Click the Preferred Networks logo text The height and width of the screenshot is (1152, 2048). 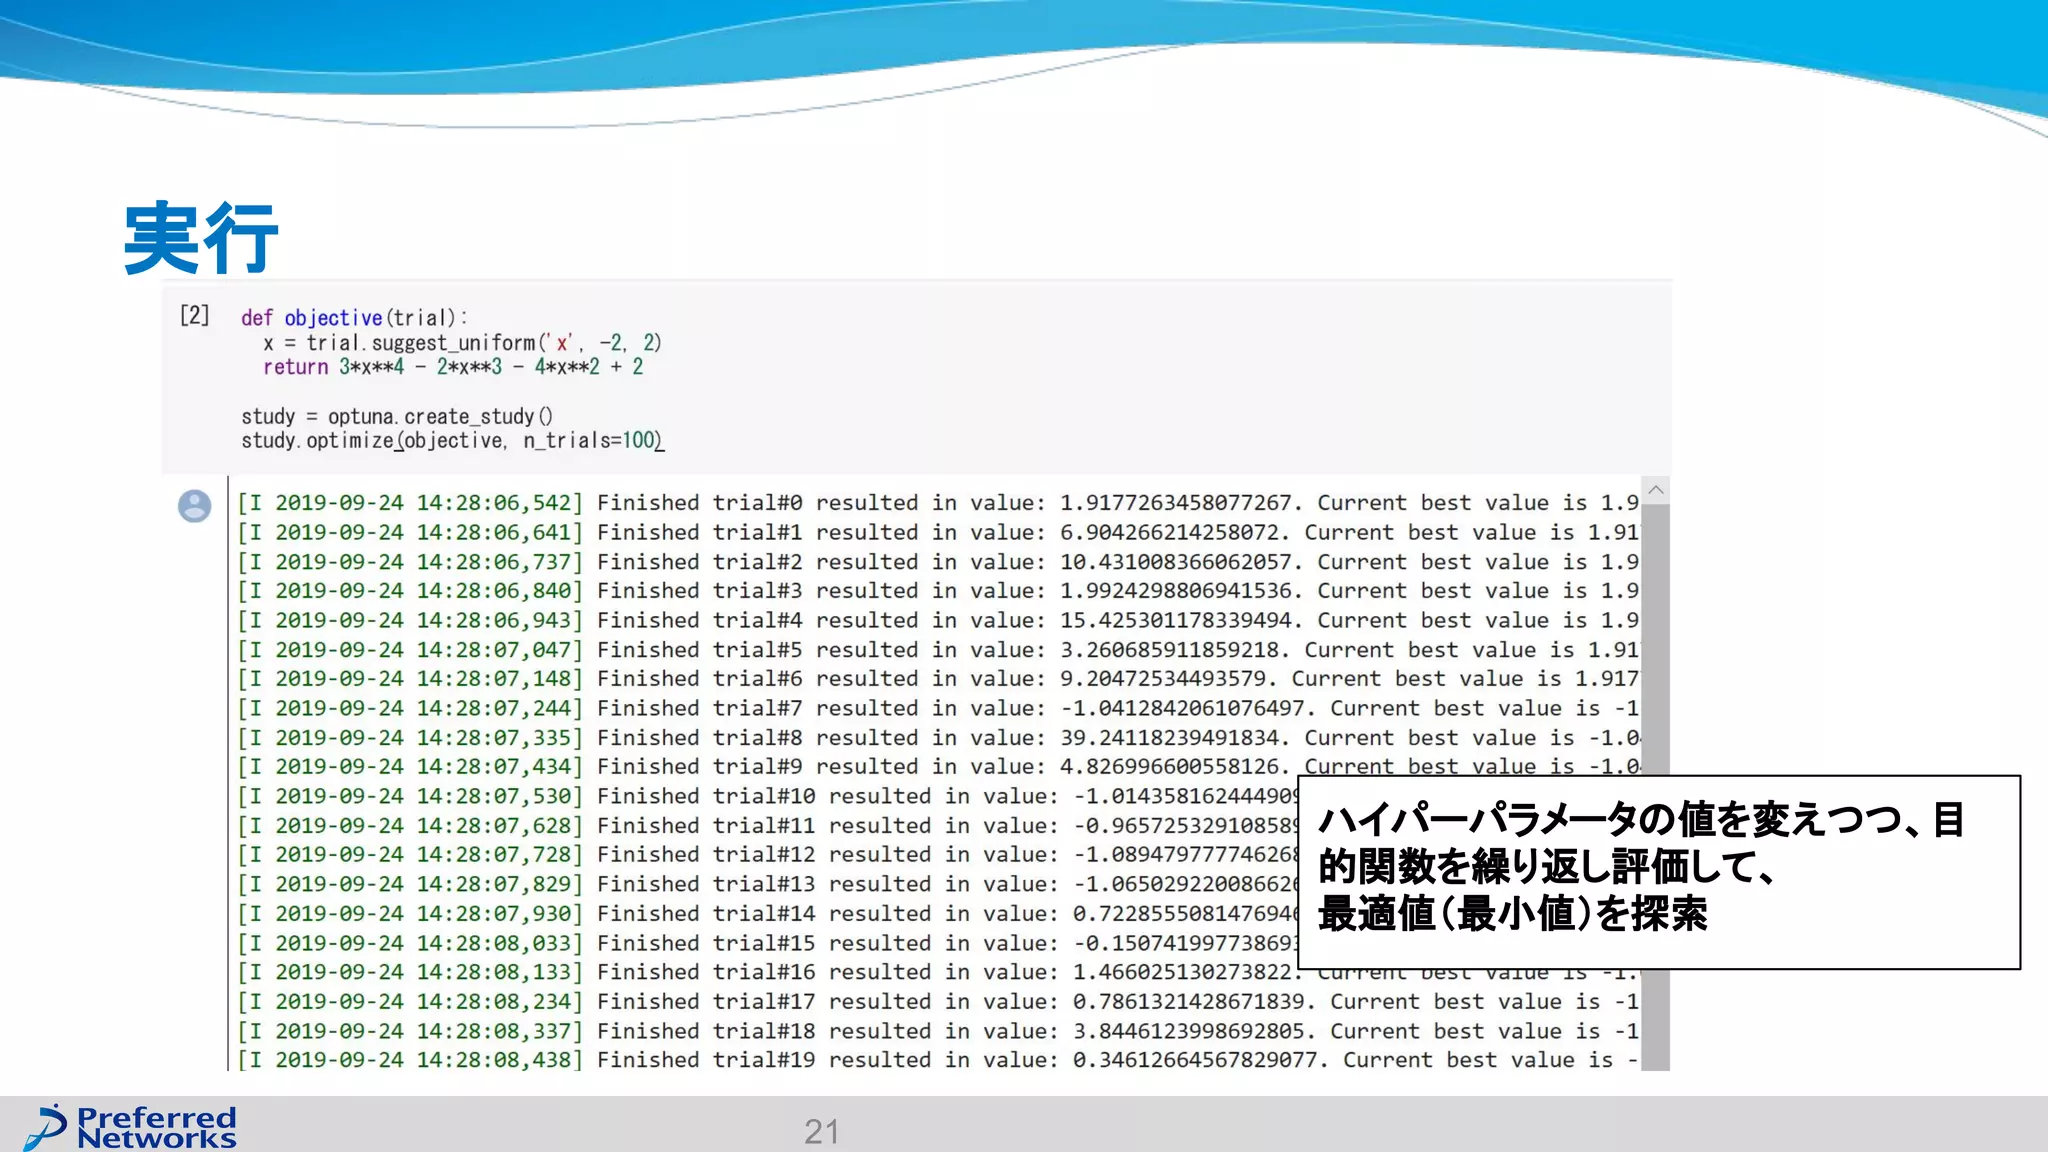coord(157,1127)
